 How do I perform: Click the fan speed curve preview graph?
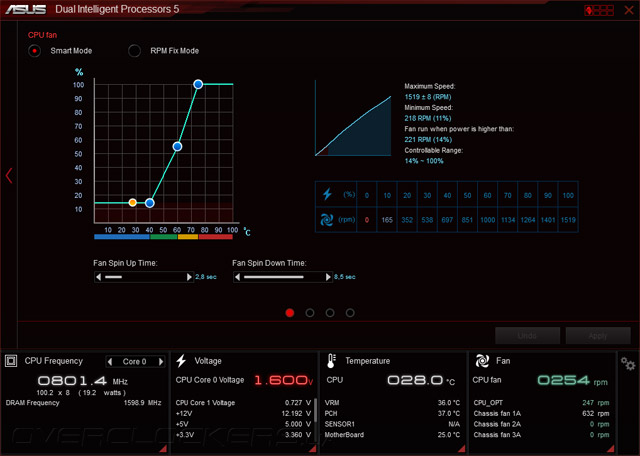coord(353,118)
